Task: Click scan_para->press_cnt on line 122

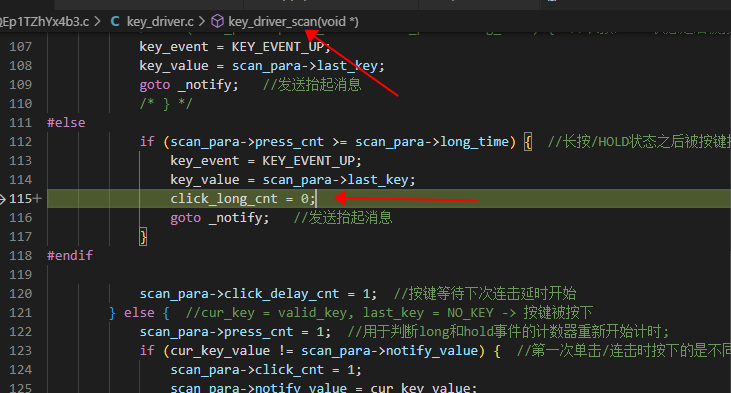Action: (x=216, y=332)
